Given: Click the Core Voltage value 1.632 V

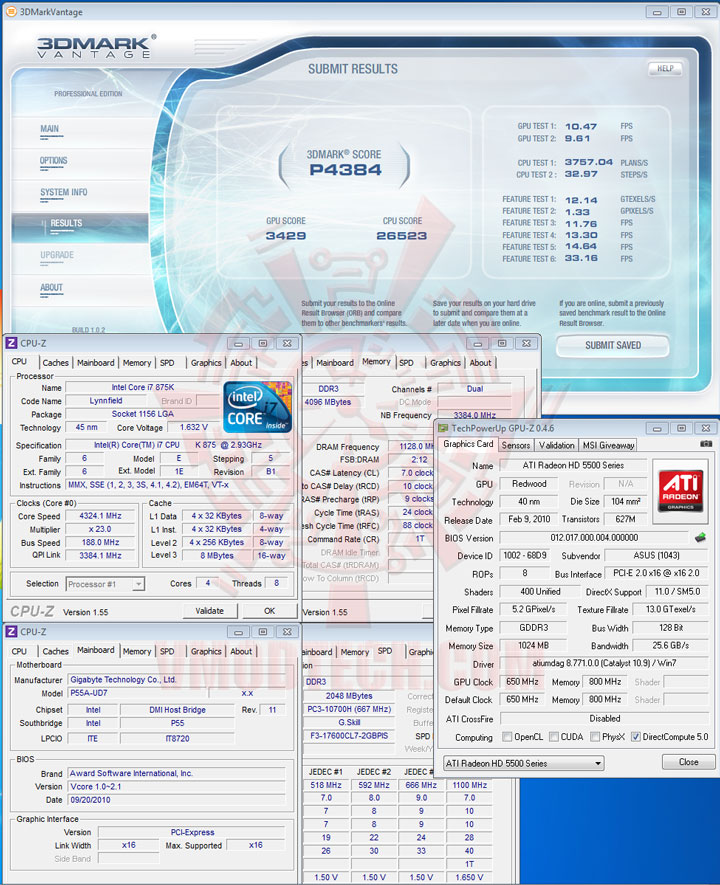Looking at the screenshot, I should tap(193, 427).
